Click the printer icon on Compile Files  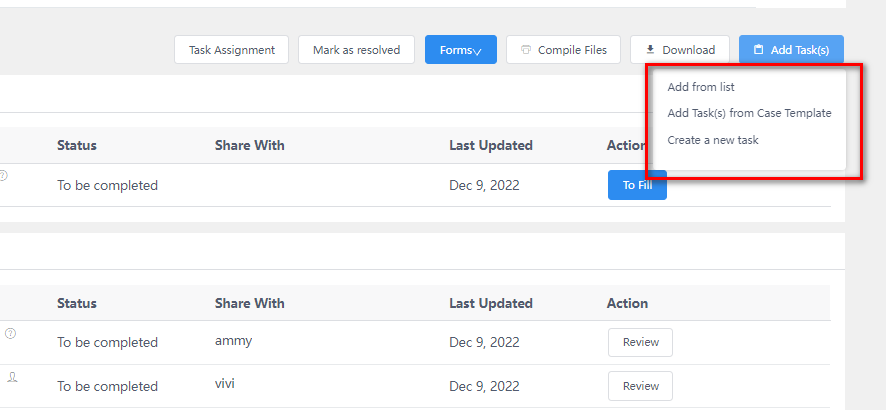(526, 50)
